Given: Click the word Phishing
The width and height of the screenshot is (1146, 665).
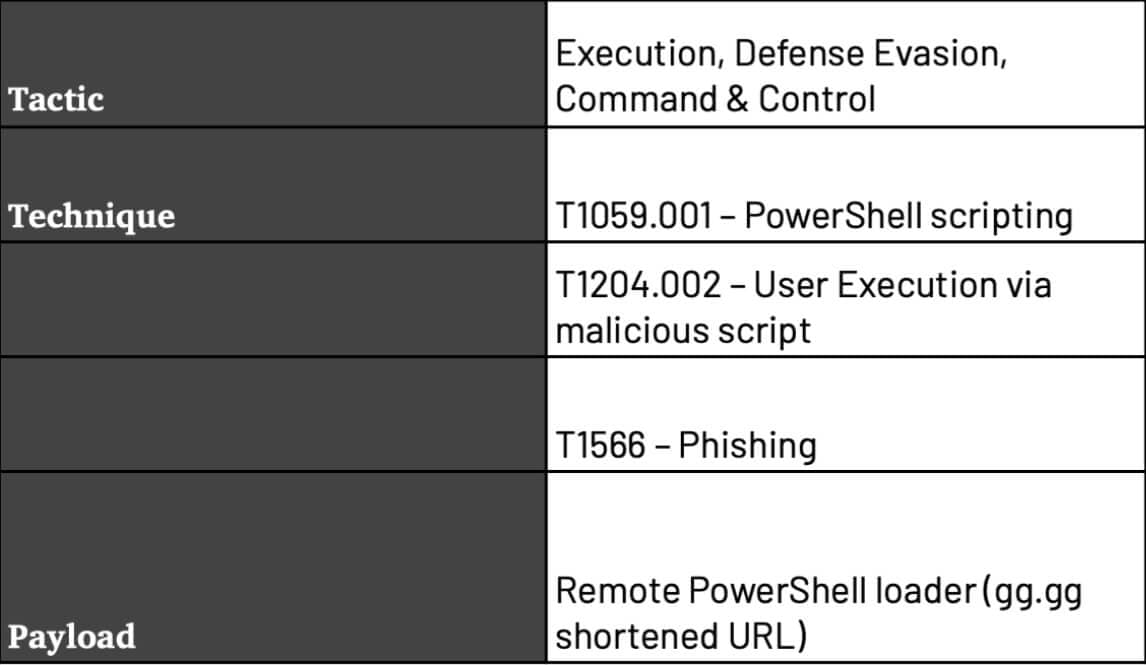Looking at the screenshot, I should click(x=747, y=445).
